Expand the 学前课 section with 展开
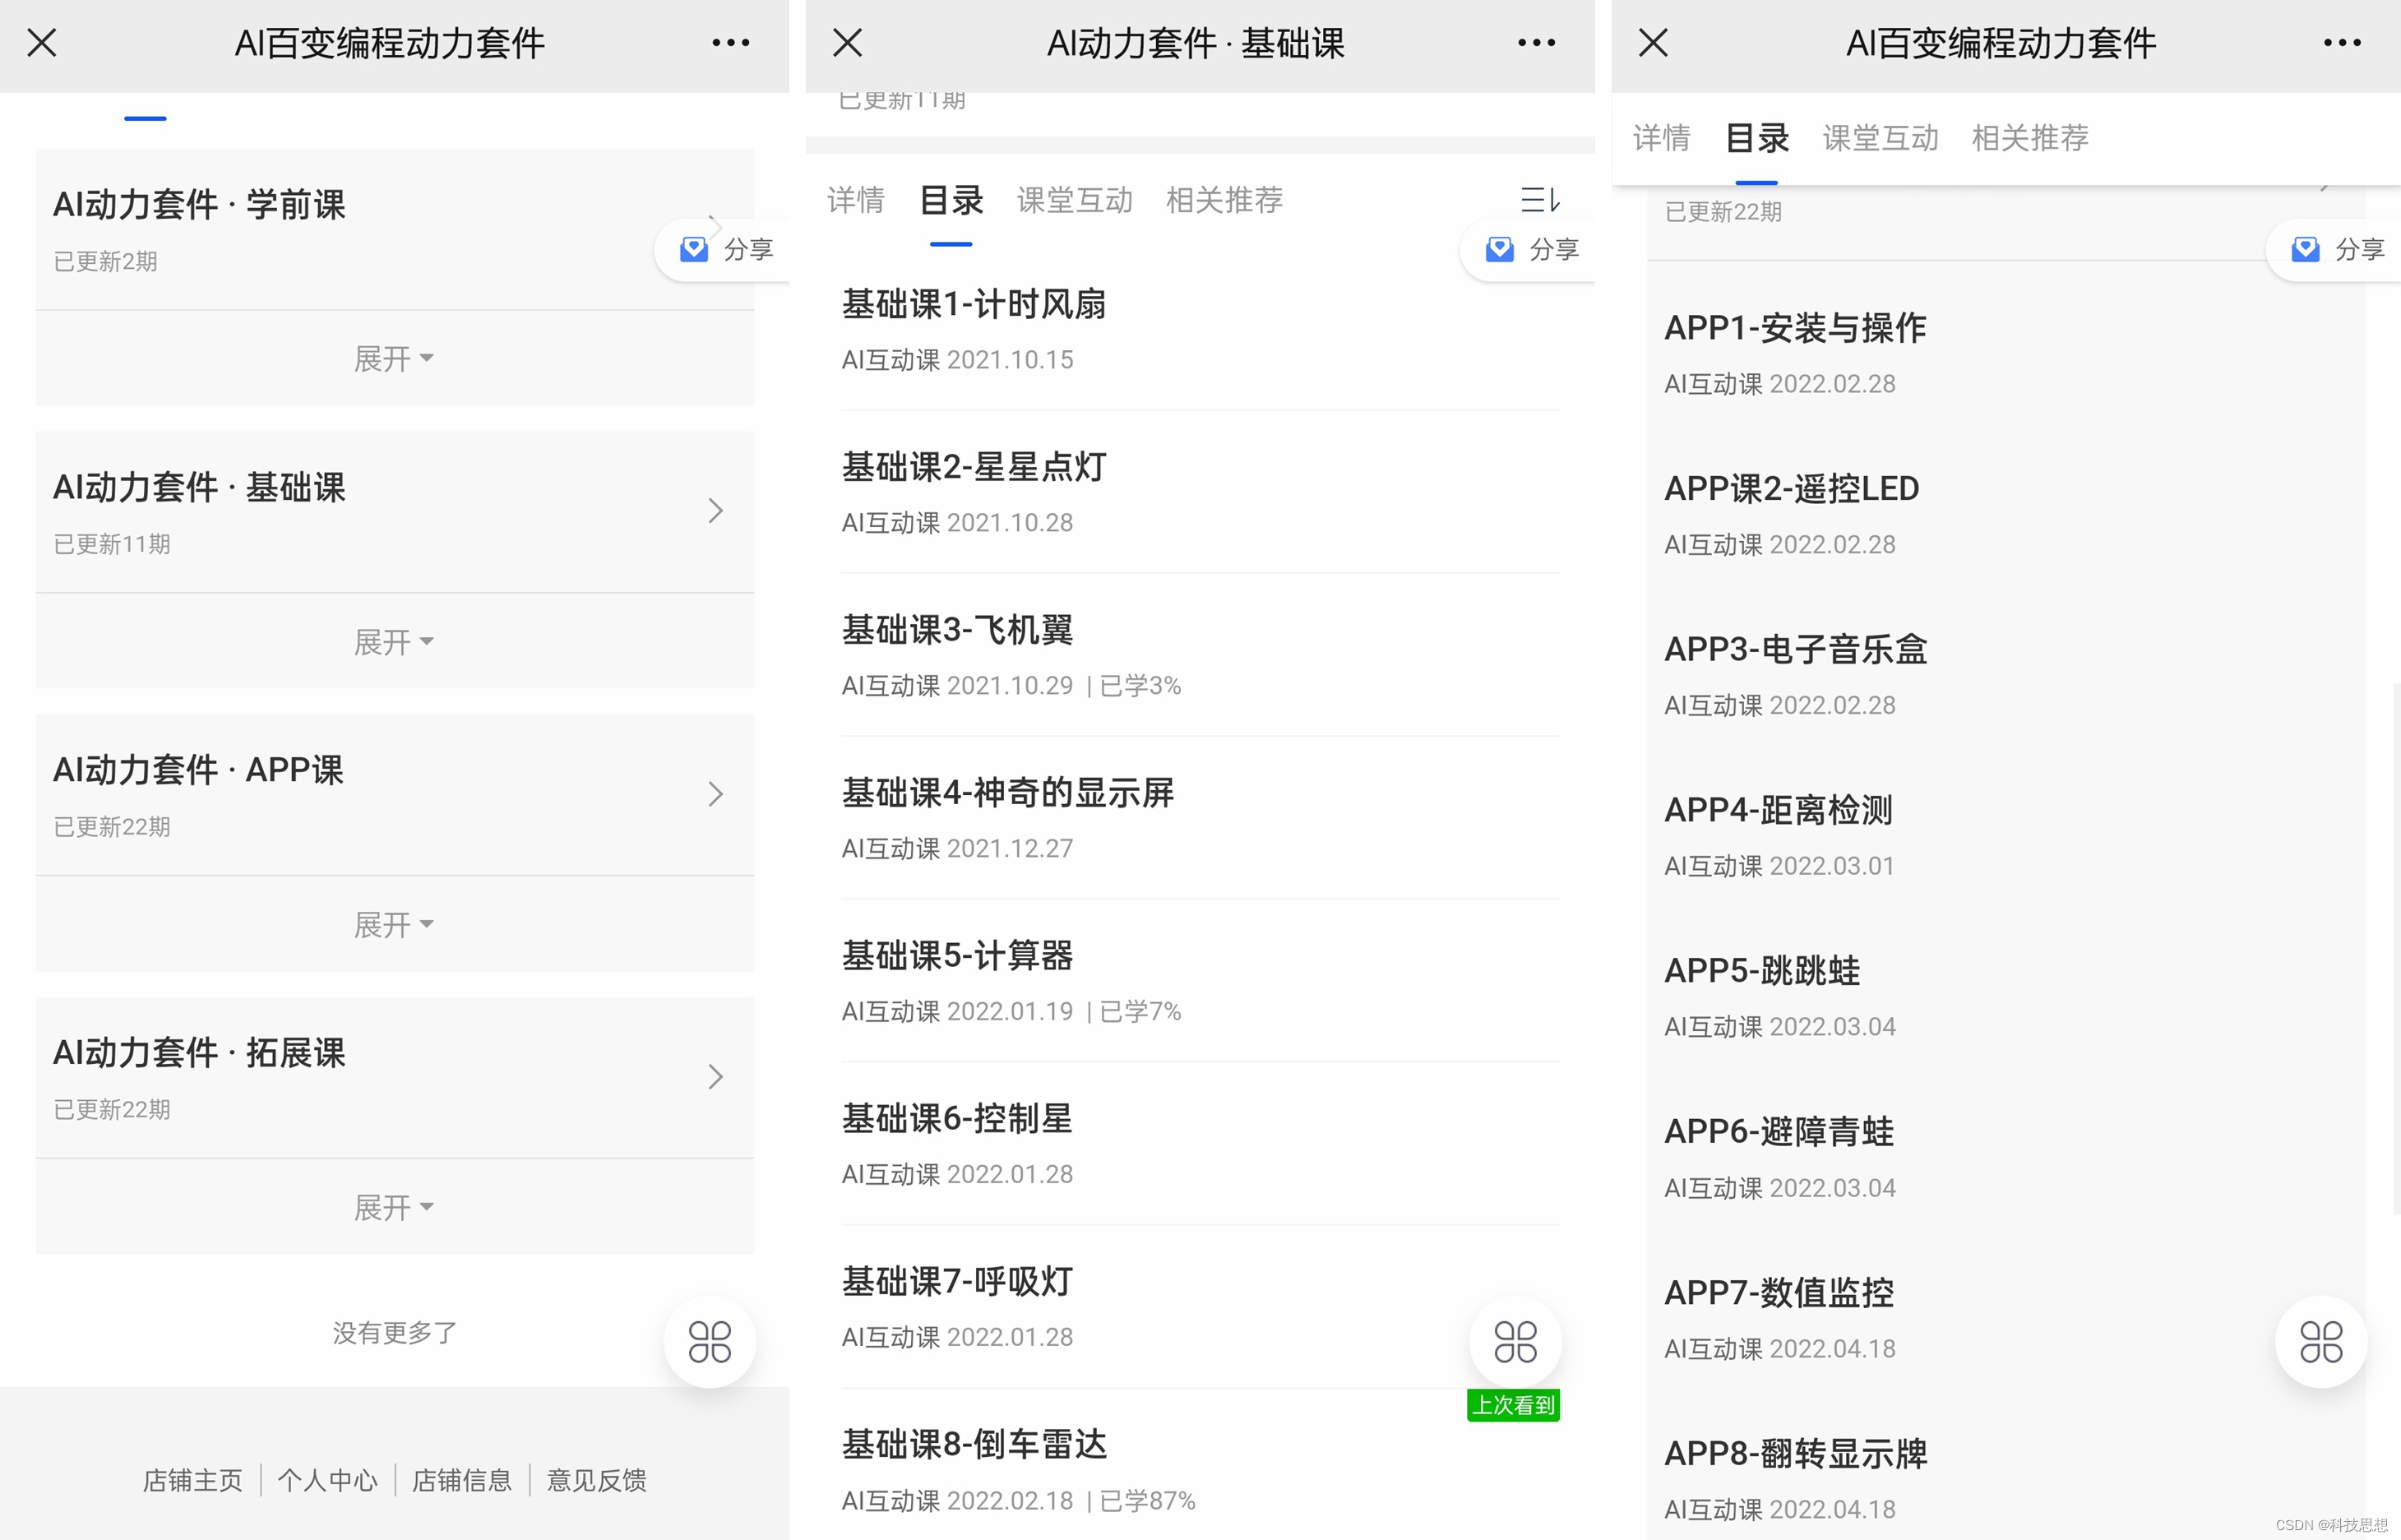2401x1540 pixels. click(x=394, y=358)
